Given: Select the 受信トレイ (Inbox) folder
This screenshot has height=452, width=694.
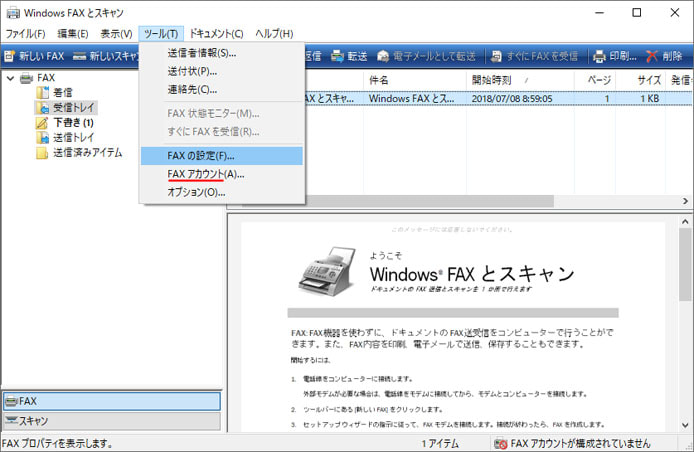Looking at the screenshot, I should point(66,108).
